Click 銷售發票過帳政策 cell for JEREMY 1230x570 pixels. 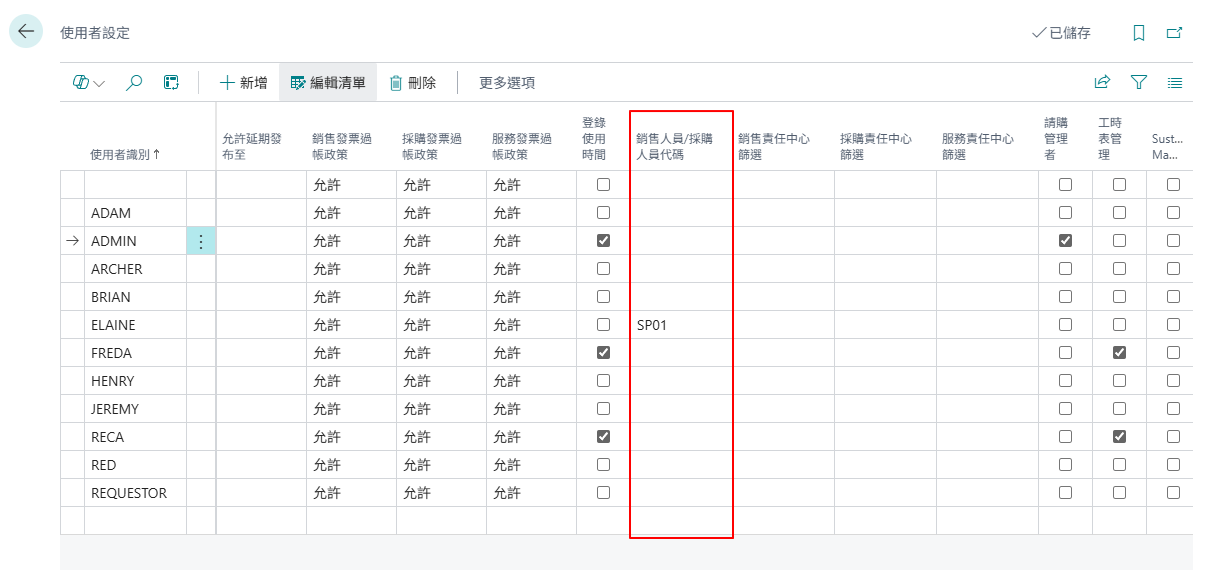(x=351, y=409)
